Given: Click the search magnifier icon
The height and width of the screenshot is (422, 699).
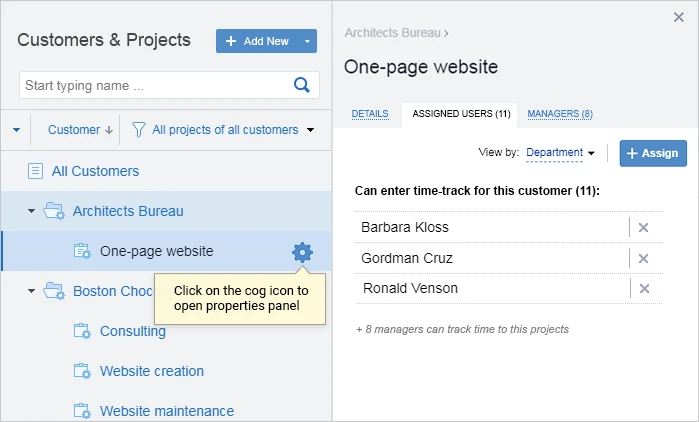Looking at the screenshot, I should click(302, 85).
